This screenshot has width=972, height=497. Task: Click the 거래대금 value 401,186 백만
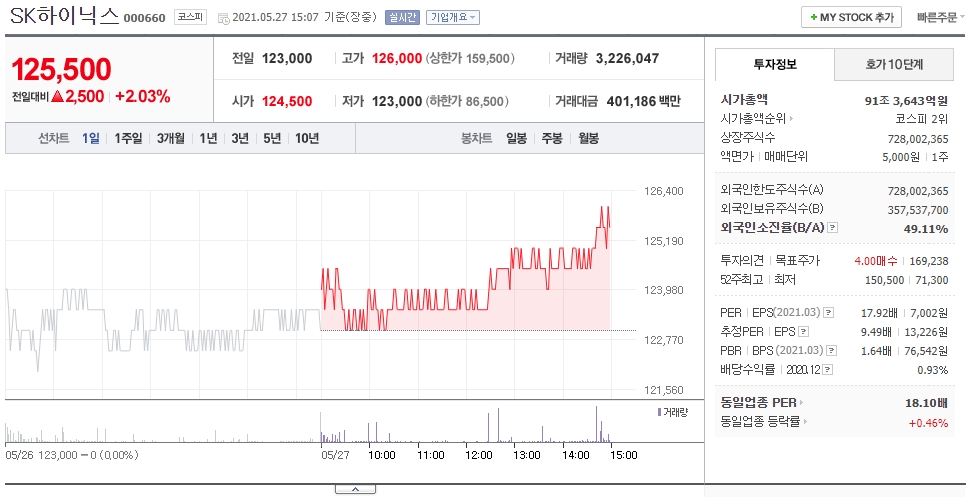coord(643,101)
